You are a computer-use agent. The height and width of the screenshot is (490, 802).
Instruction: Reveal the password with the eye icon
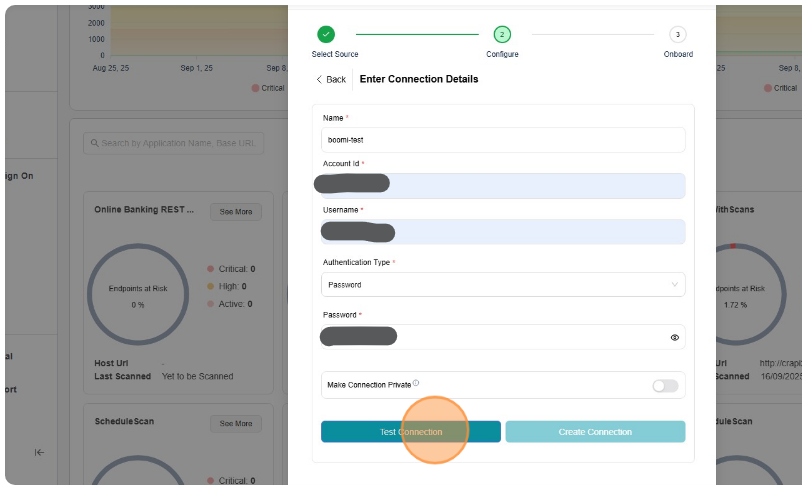point(674,338)
